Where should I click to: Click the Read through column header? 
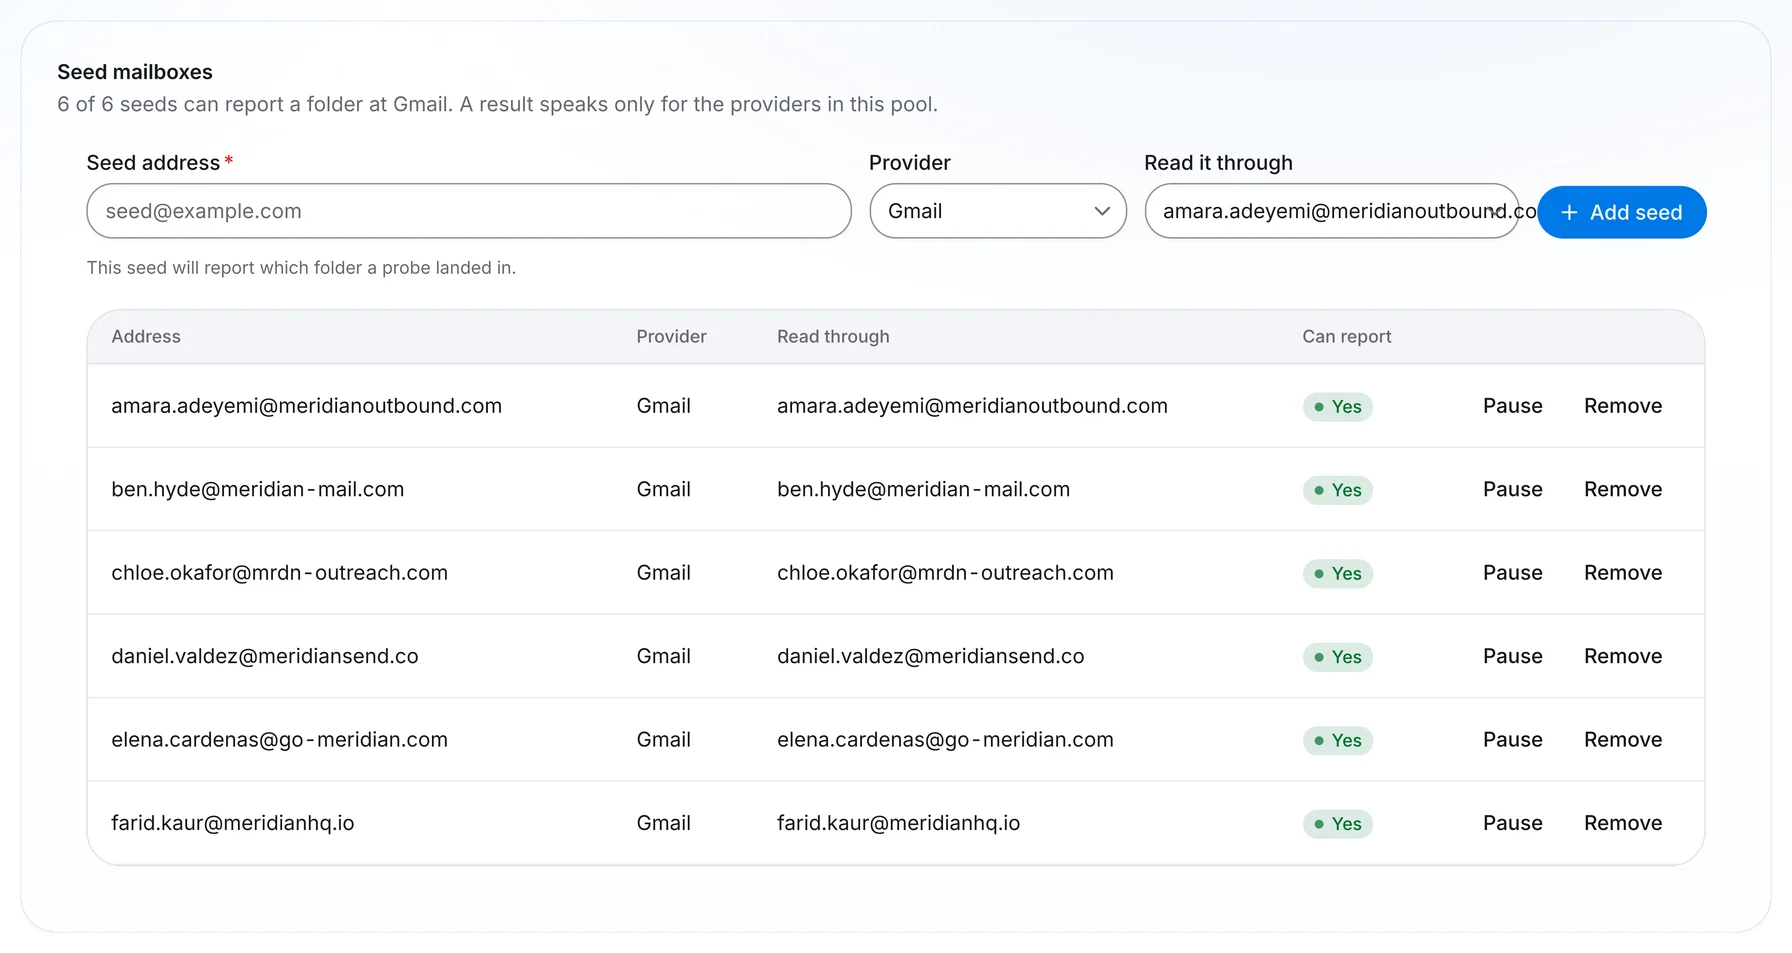click(833, 337)
